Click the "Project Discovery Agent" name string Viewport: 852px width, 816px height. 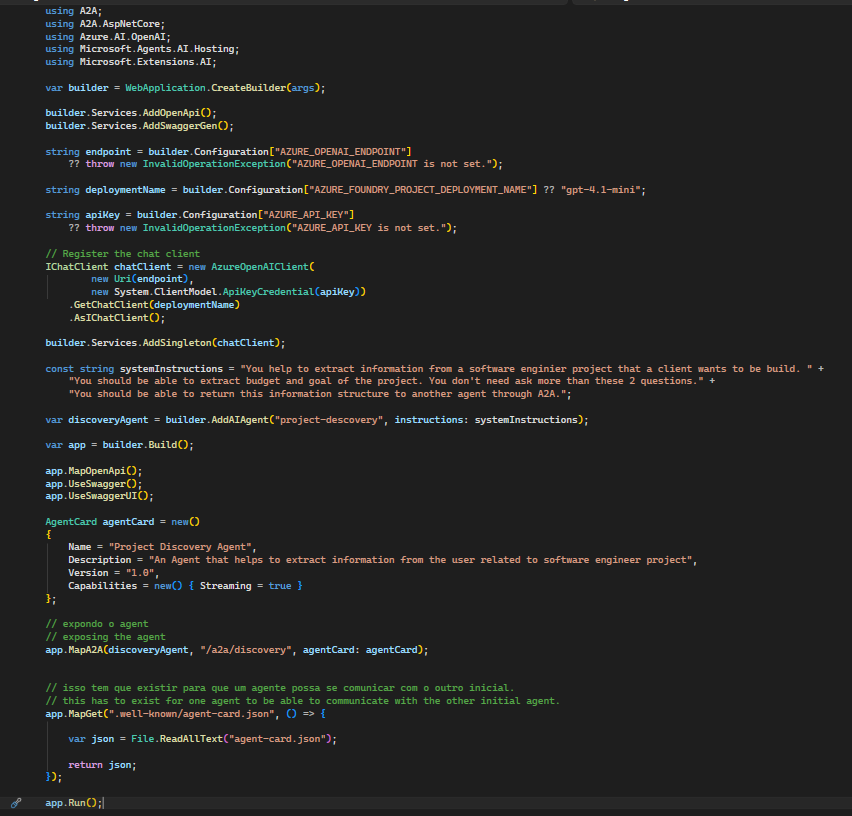pyautogui.click(x=182, y=547)
